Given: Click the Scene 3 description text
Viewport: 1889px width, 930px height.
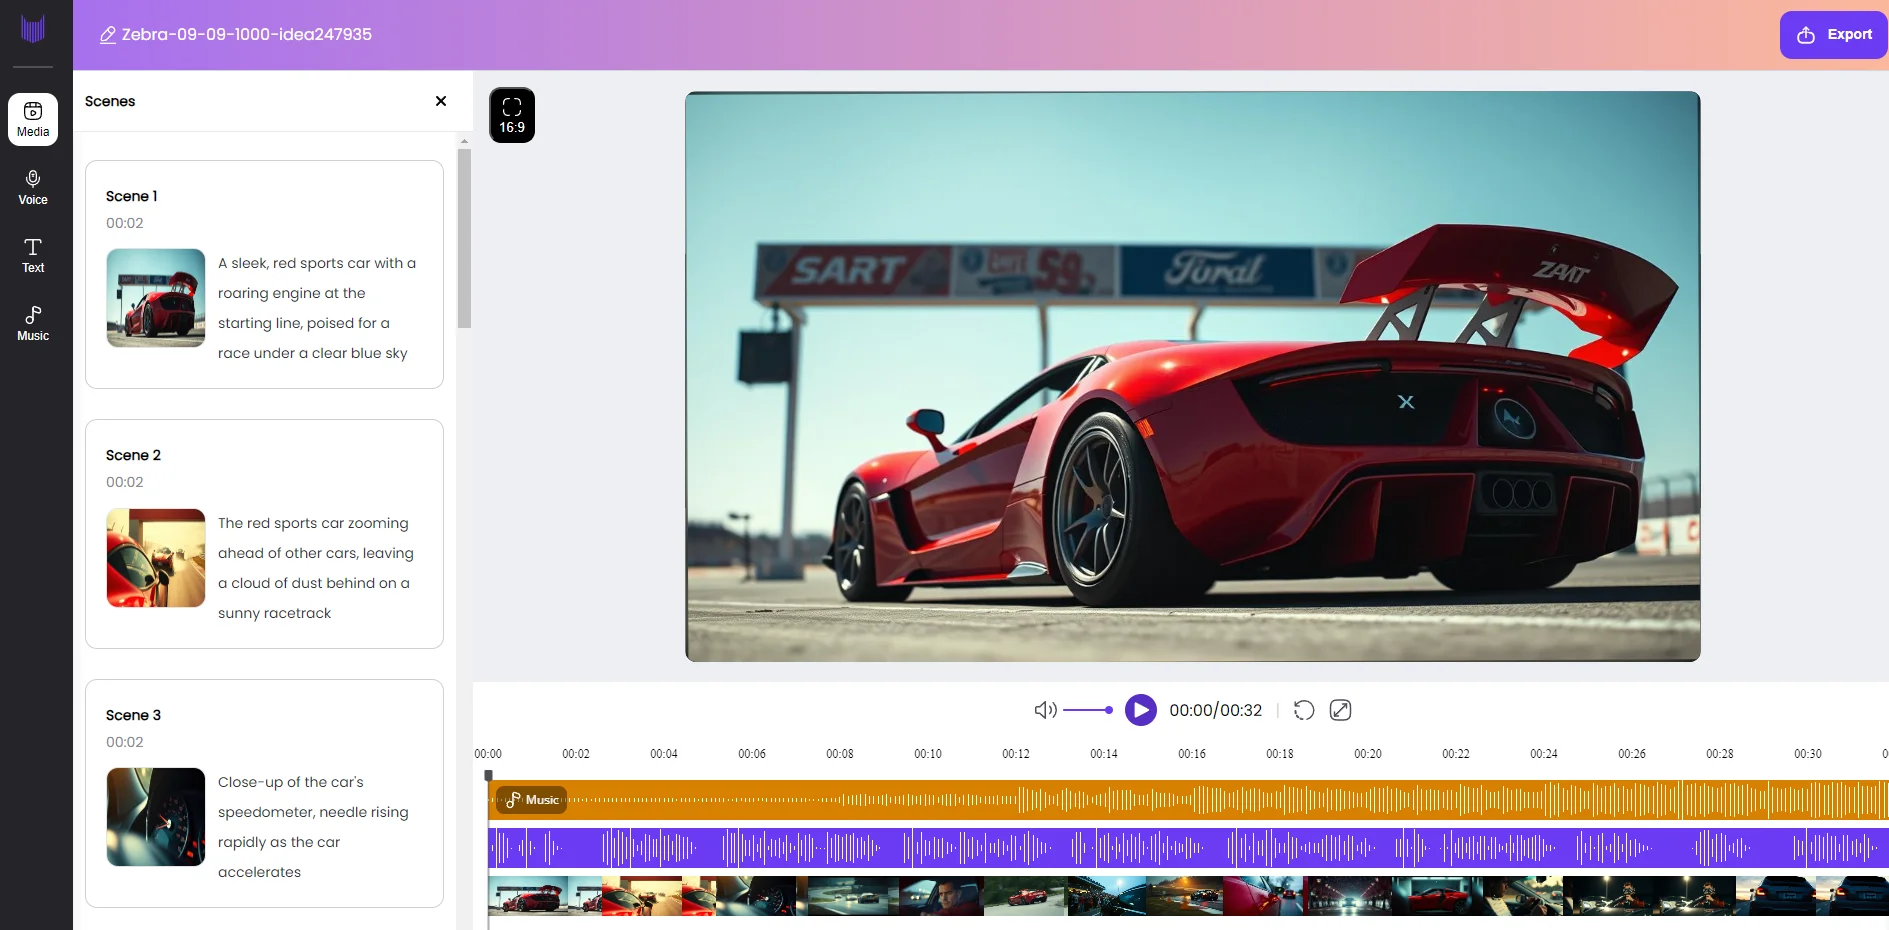Looking at the screenshot, I should point(313,827).
